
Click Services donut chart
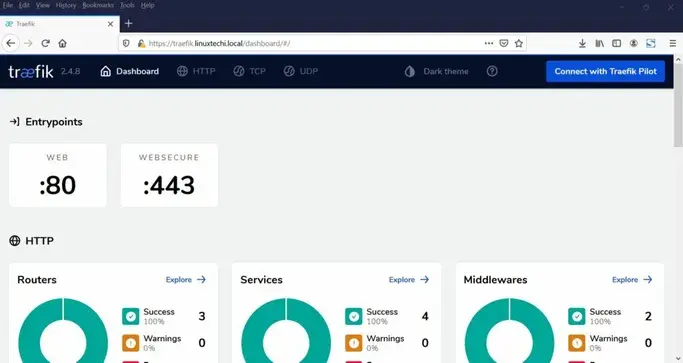tap(286, 330)
